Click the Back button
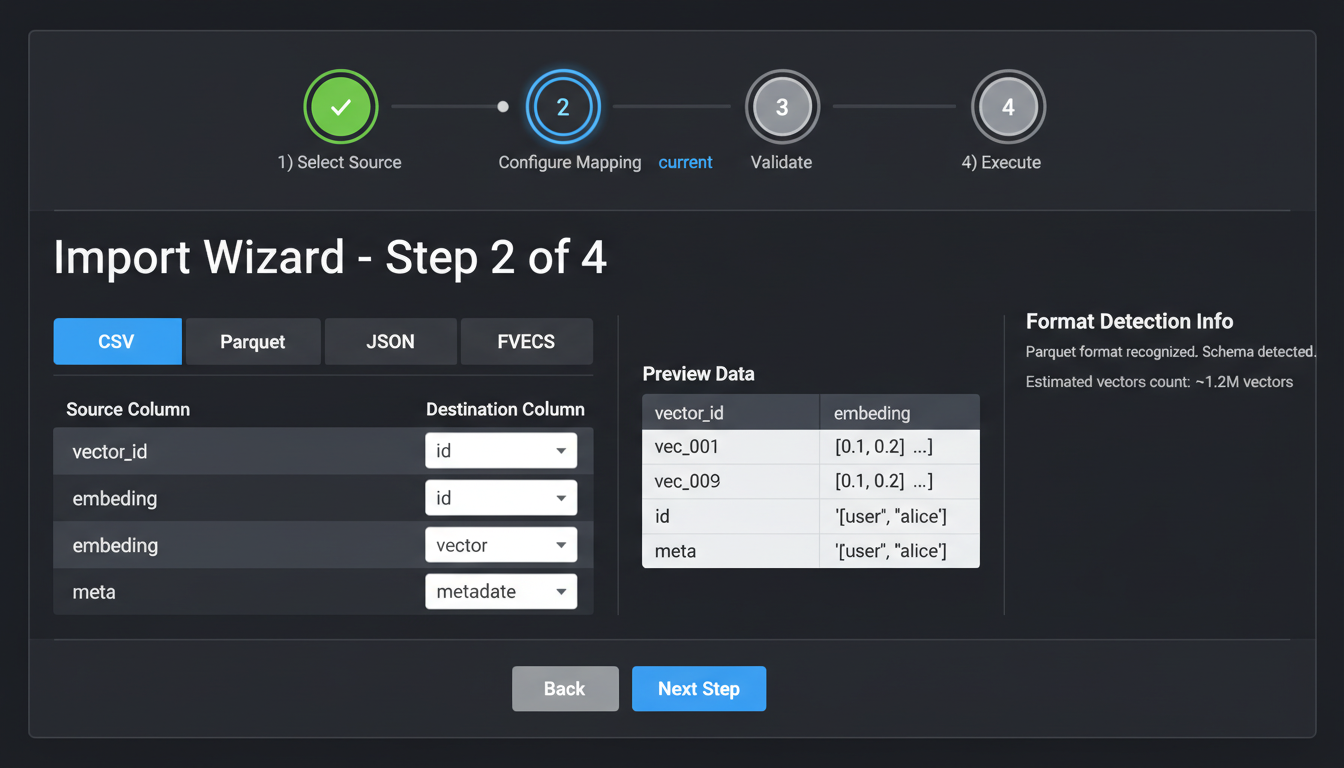This screenshot has height=768, width=1344. coord(565,688)
